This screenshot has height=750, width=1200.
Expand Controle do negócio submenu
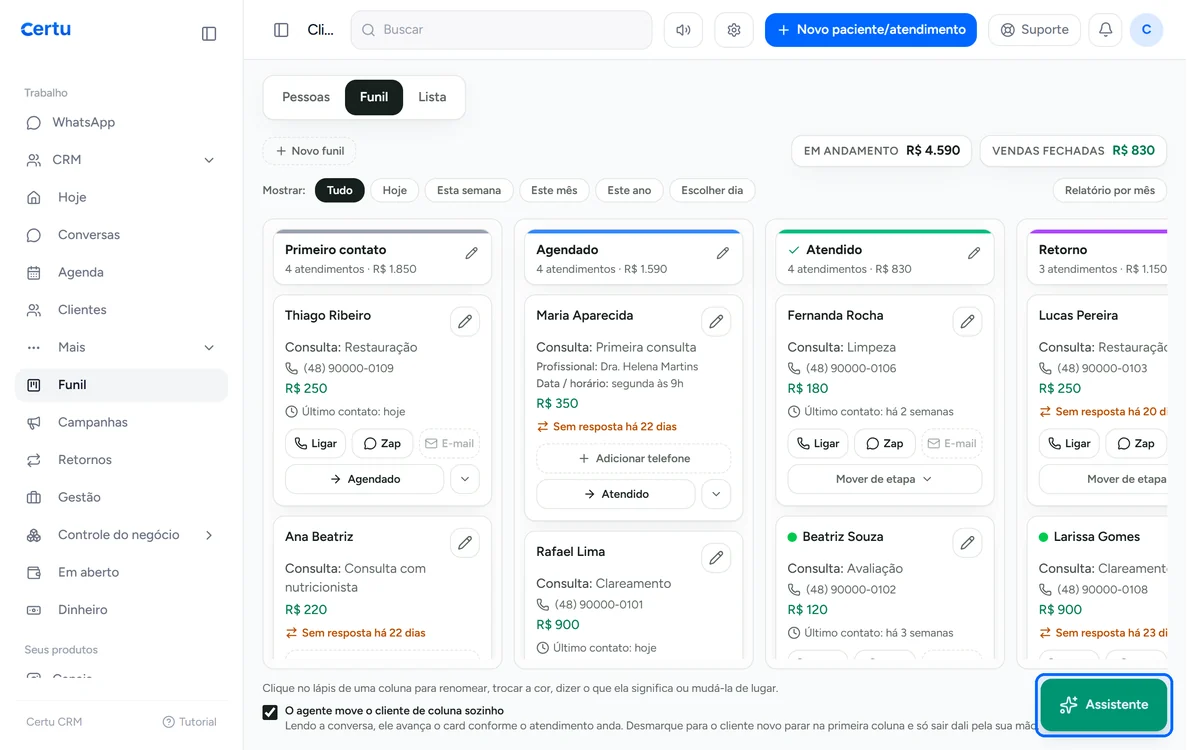click(209, 535)
